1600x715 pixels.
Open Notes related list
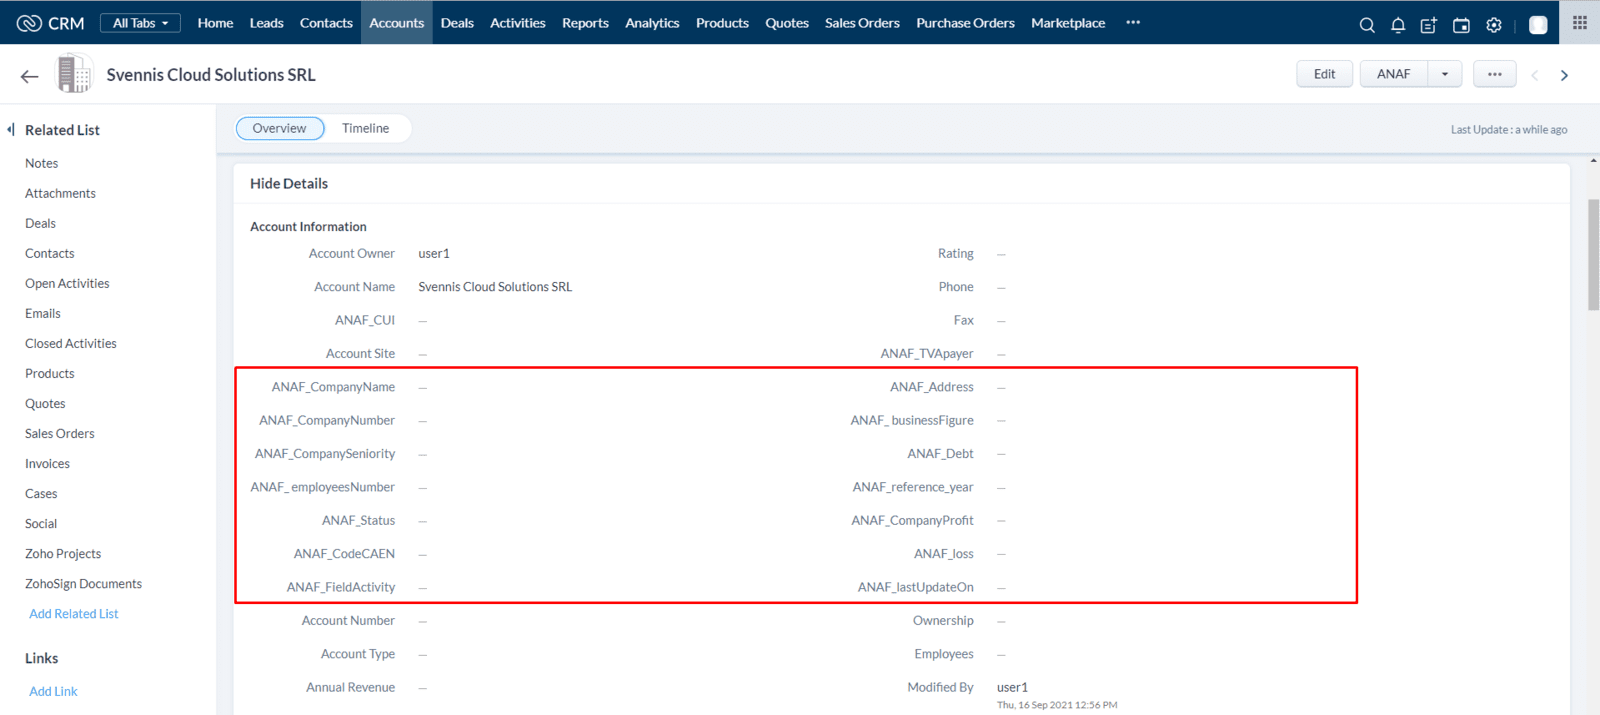pos(42,163)
